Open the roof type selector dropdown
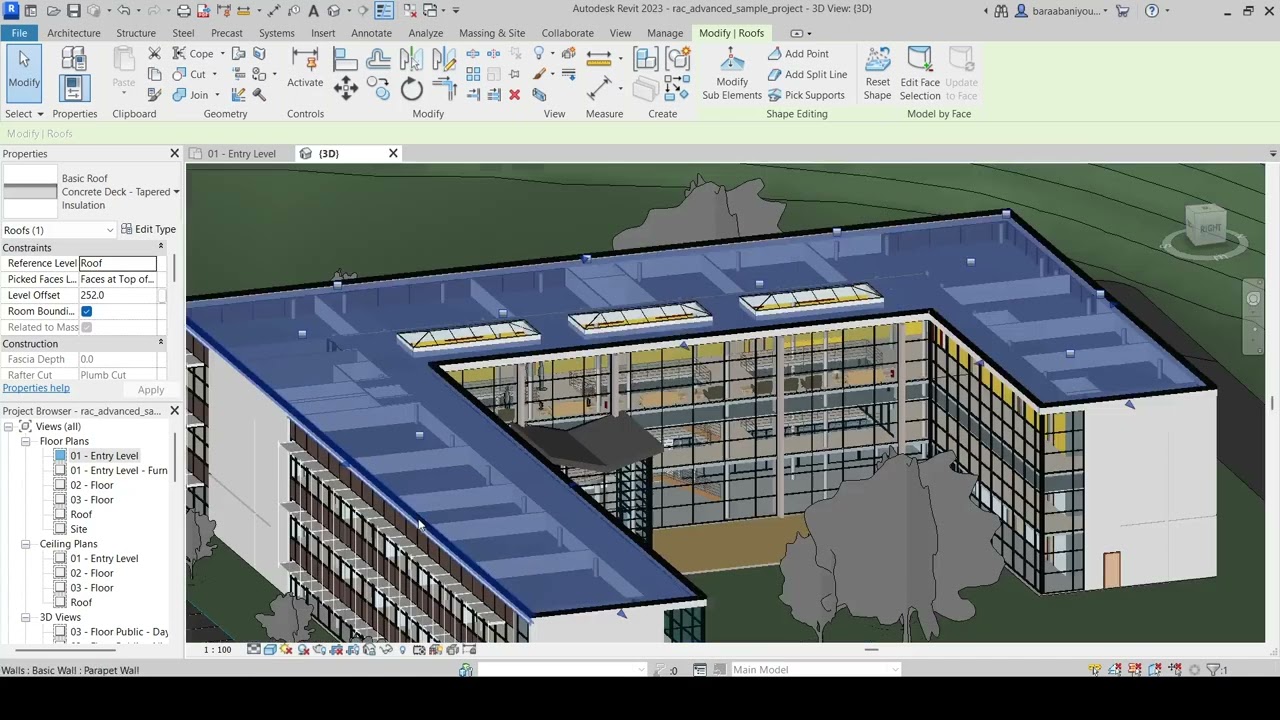1280x720 pixels. 176,192
